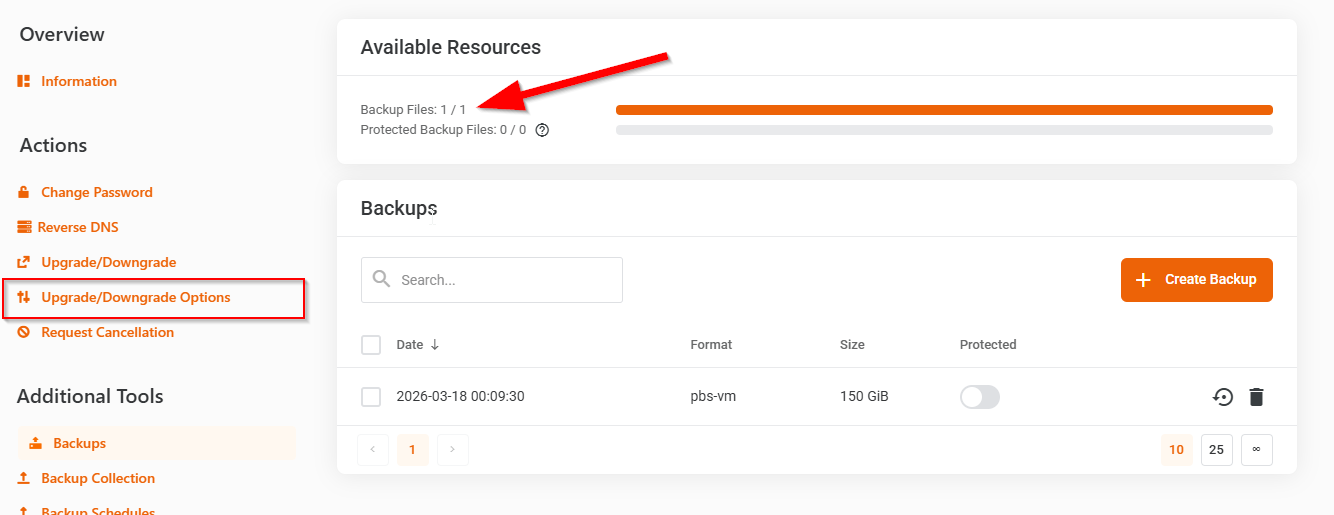Click the orange Backup Files usage bar
Screen dimensions: 1334x515
click(943, 110)
